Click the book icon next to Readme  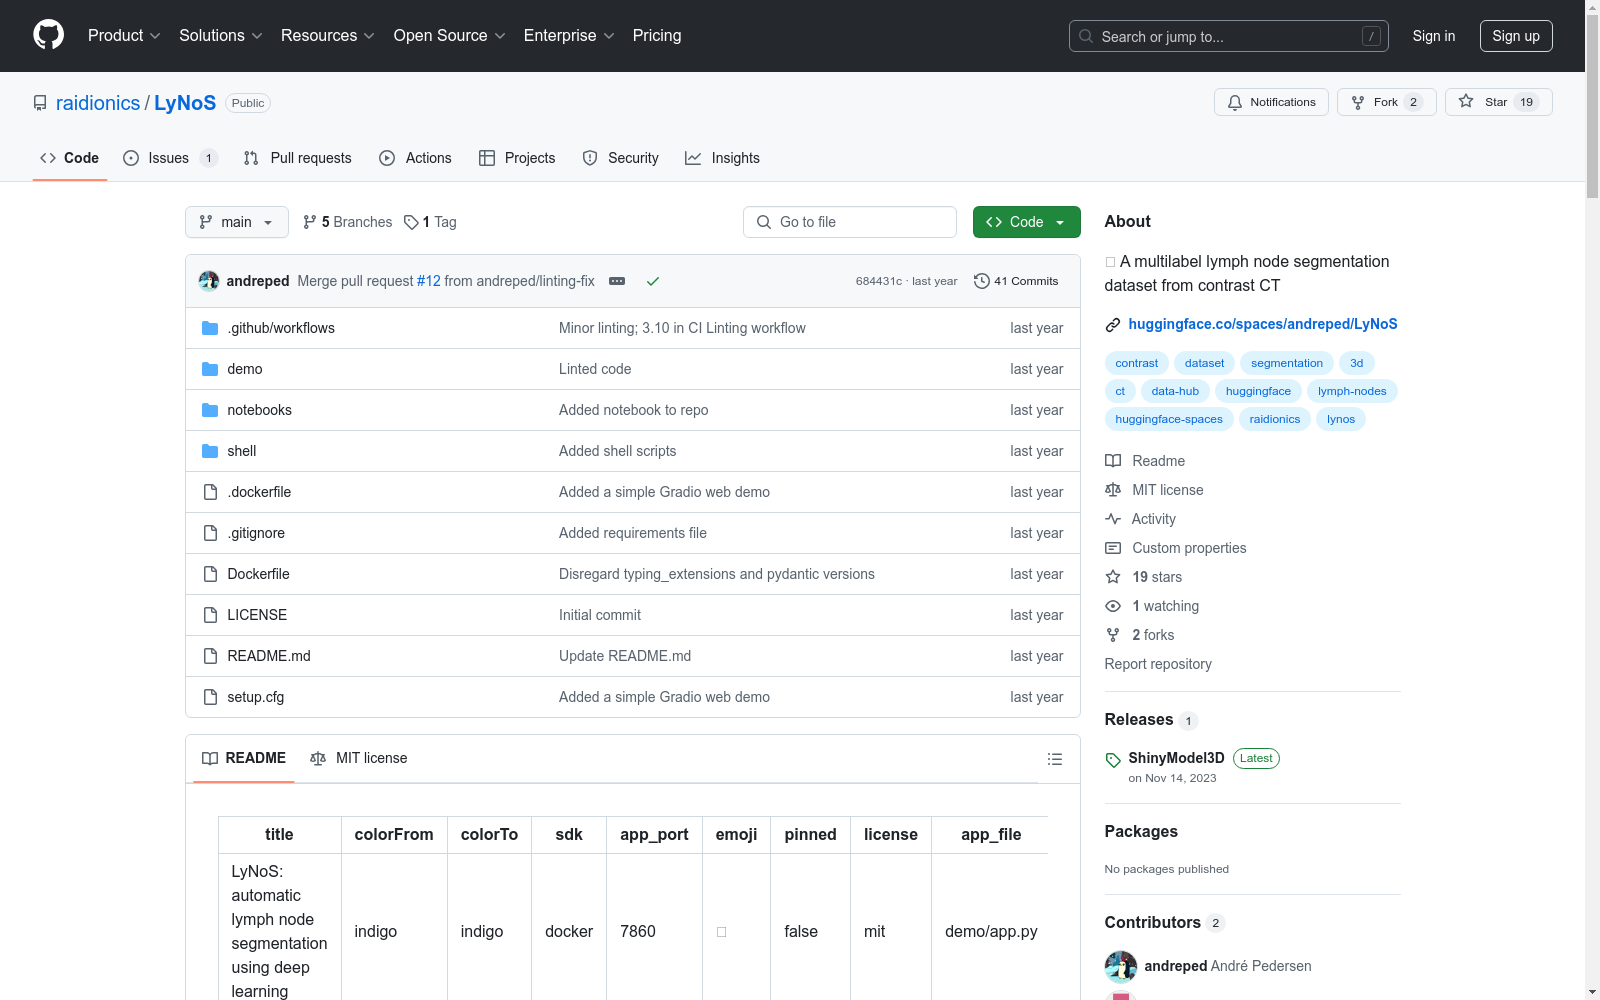(1113, 461)
